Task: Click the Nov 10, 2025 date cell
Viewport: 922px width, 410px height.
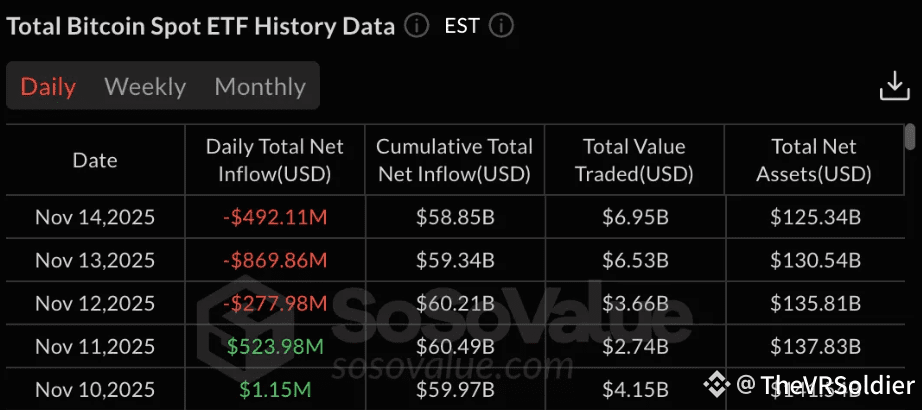Action: 95,388
